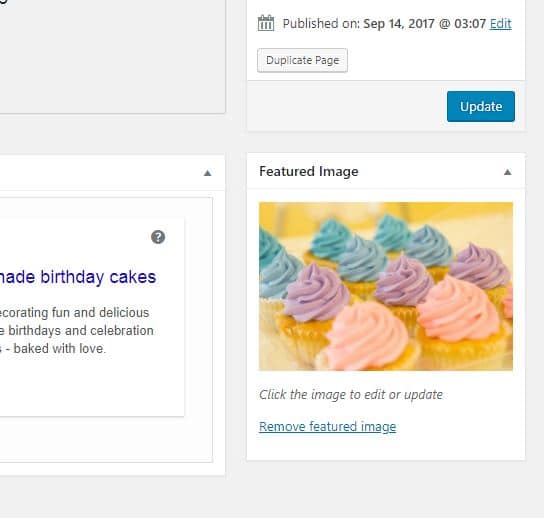Click blank area below Remove featured image link
The height and width of the screenshot is (518, 544).
pos(386,447)
